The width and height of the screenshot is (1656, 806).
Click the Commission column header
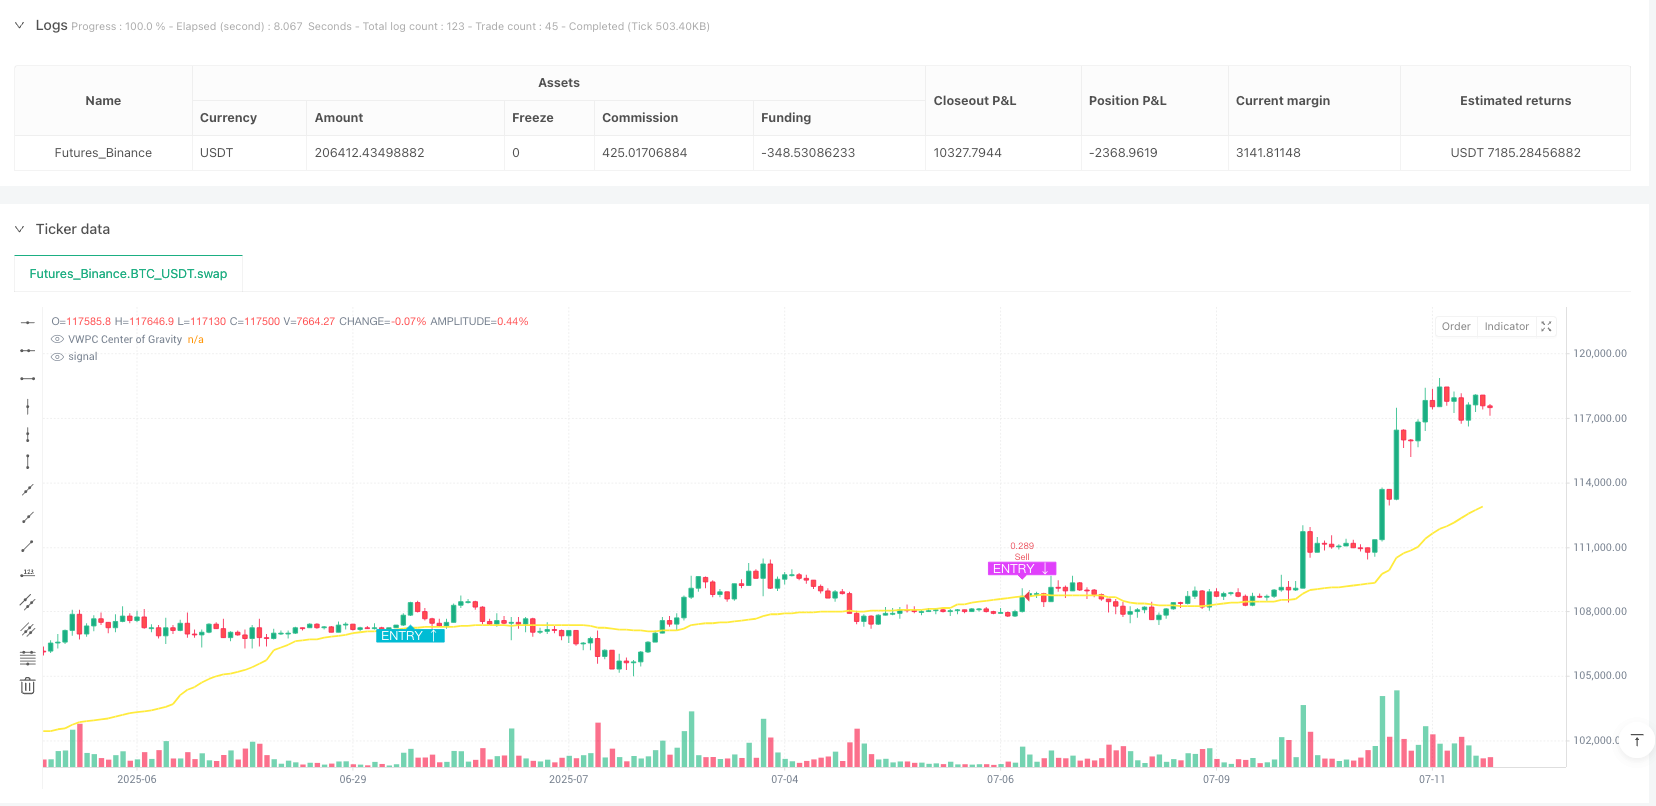673,118
